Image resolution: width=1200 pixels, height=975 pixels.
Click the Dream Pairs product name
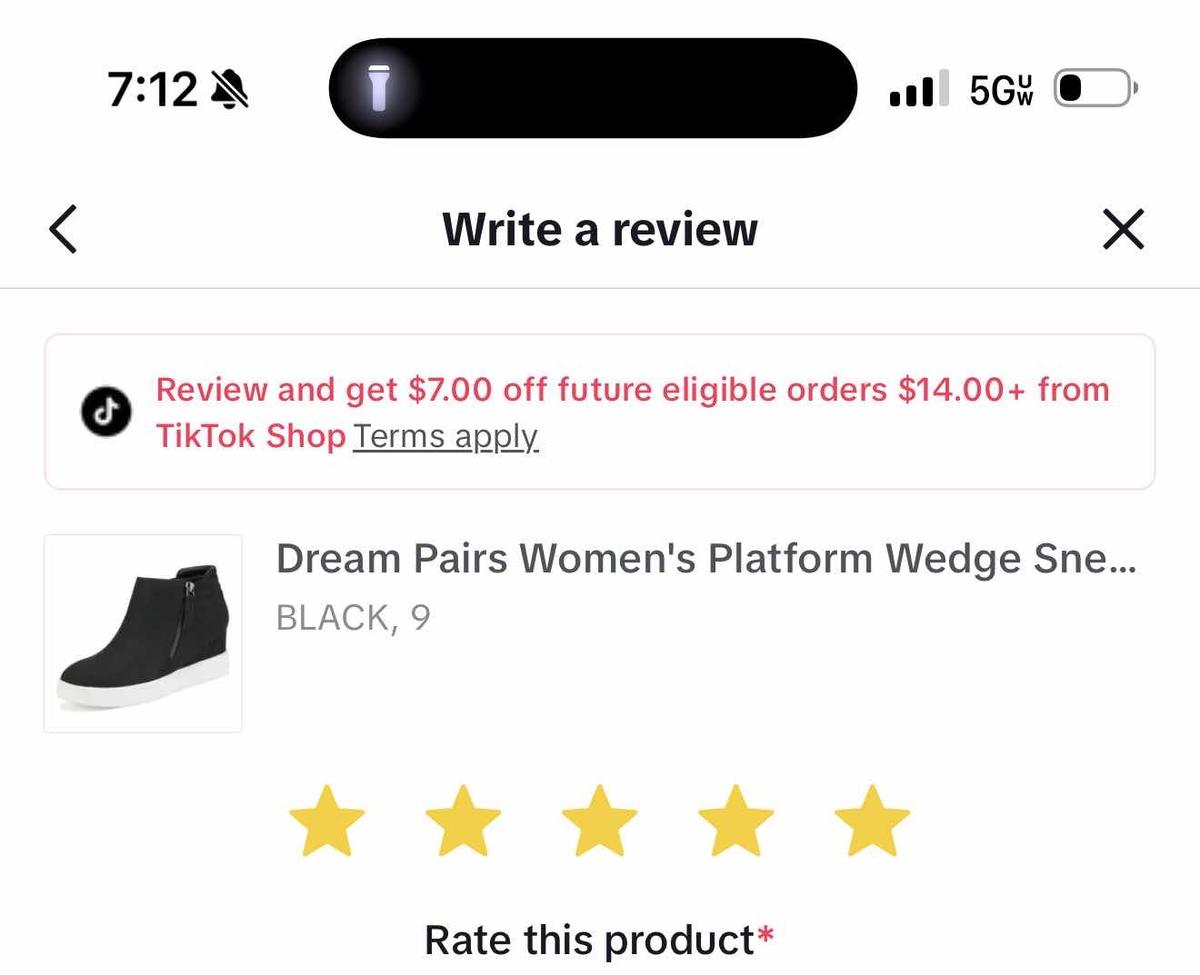click(705, 558)
